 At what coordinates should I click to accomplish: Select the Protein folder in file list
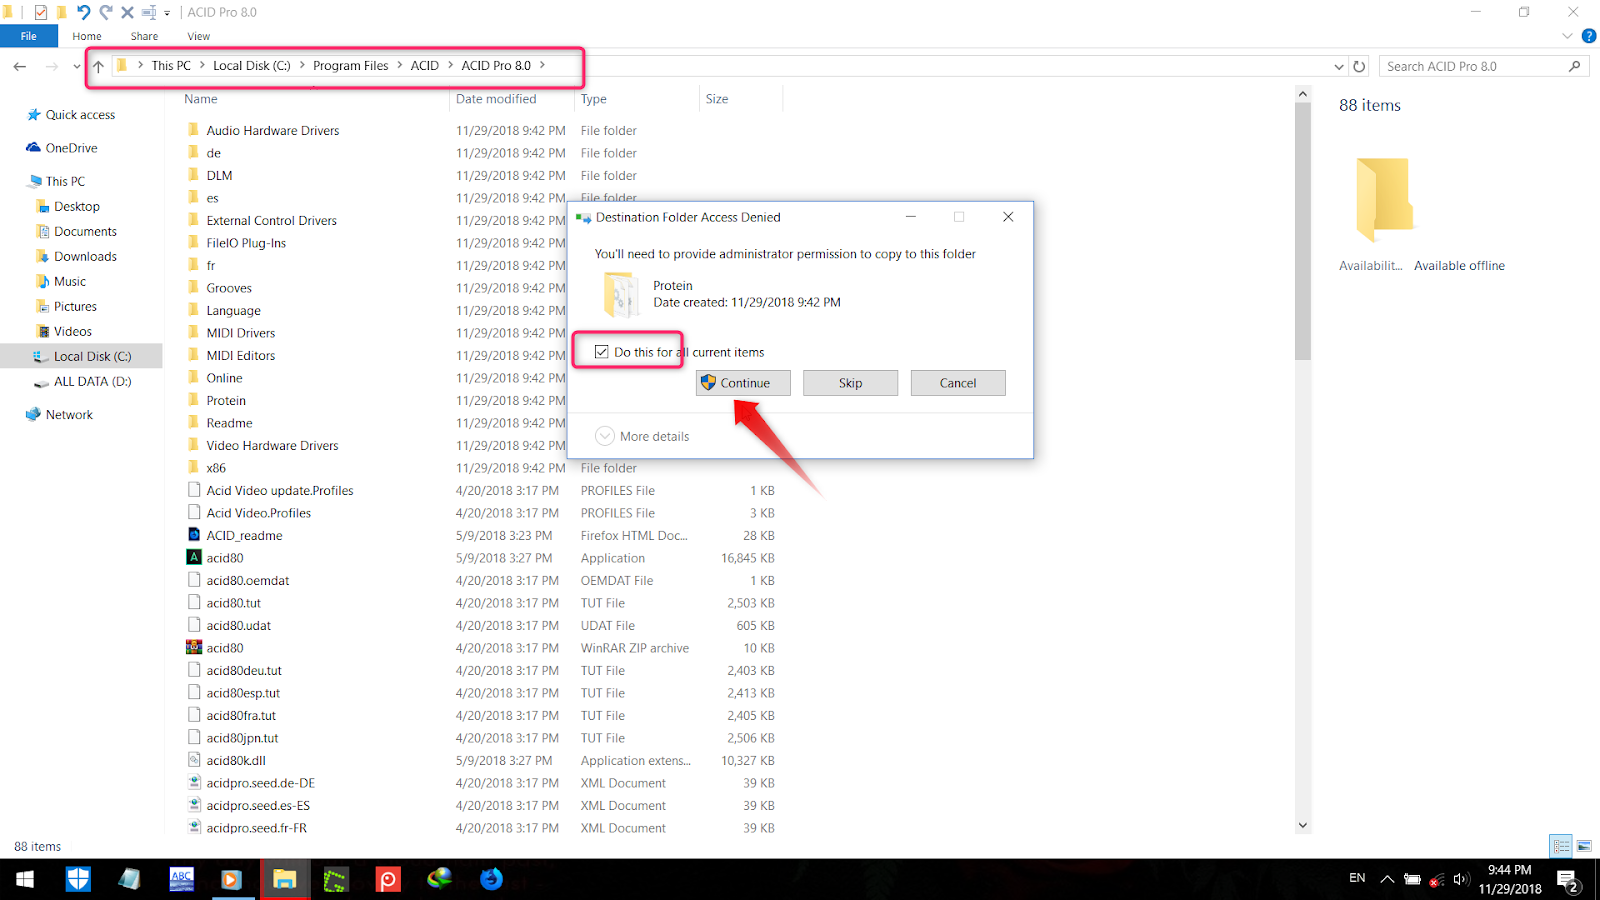[226, 401]
